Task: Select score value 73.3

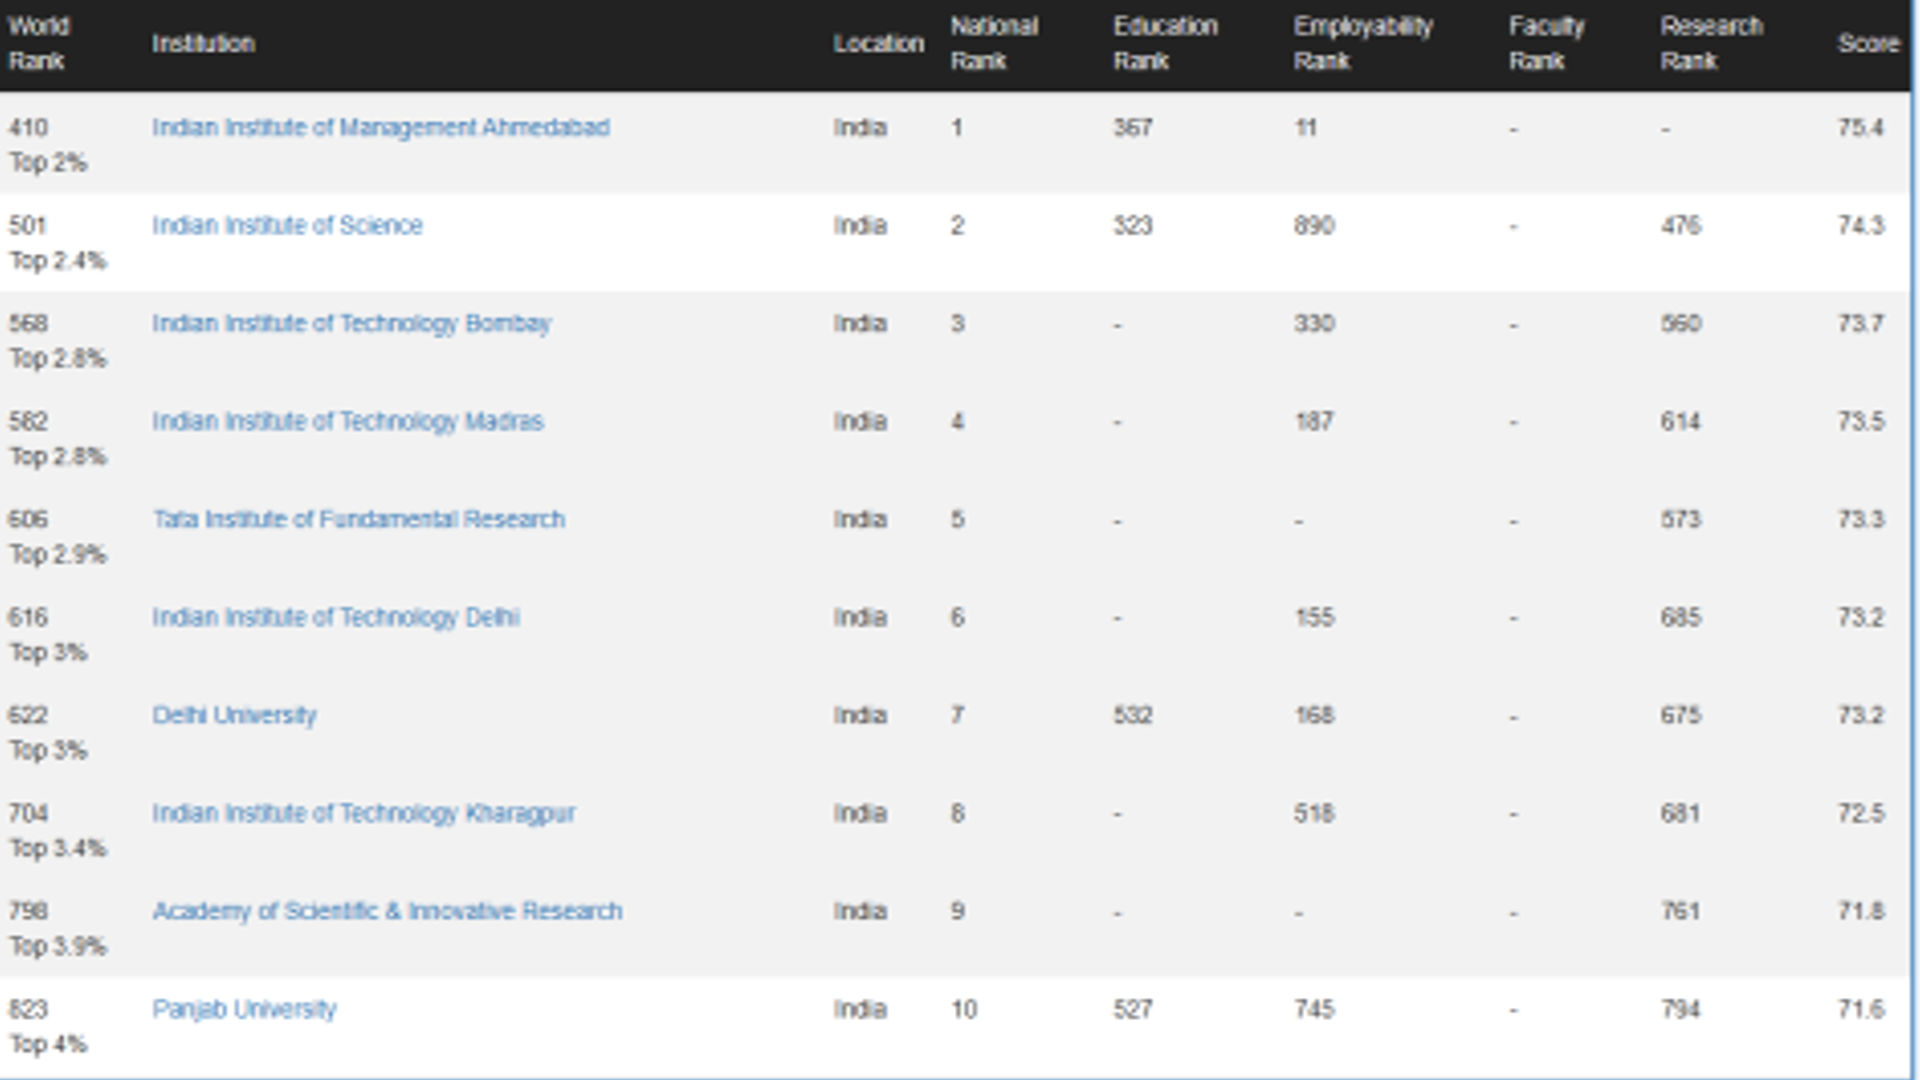Action: [x=1861, y=520]
